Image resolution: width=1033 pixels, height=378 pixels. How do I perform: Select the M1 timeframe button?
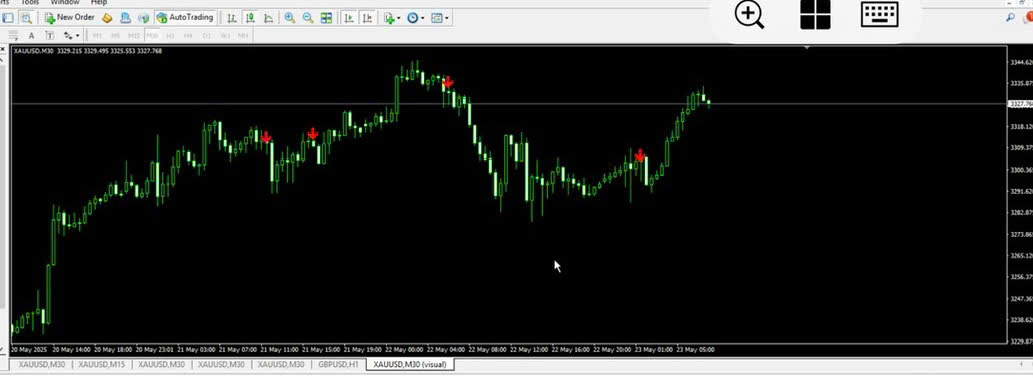(98, 35)
